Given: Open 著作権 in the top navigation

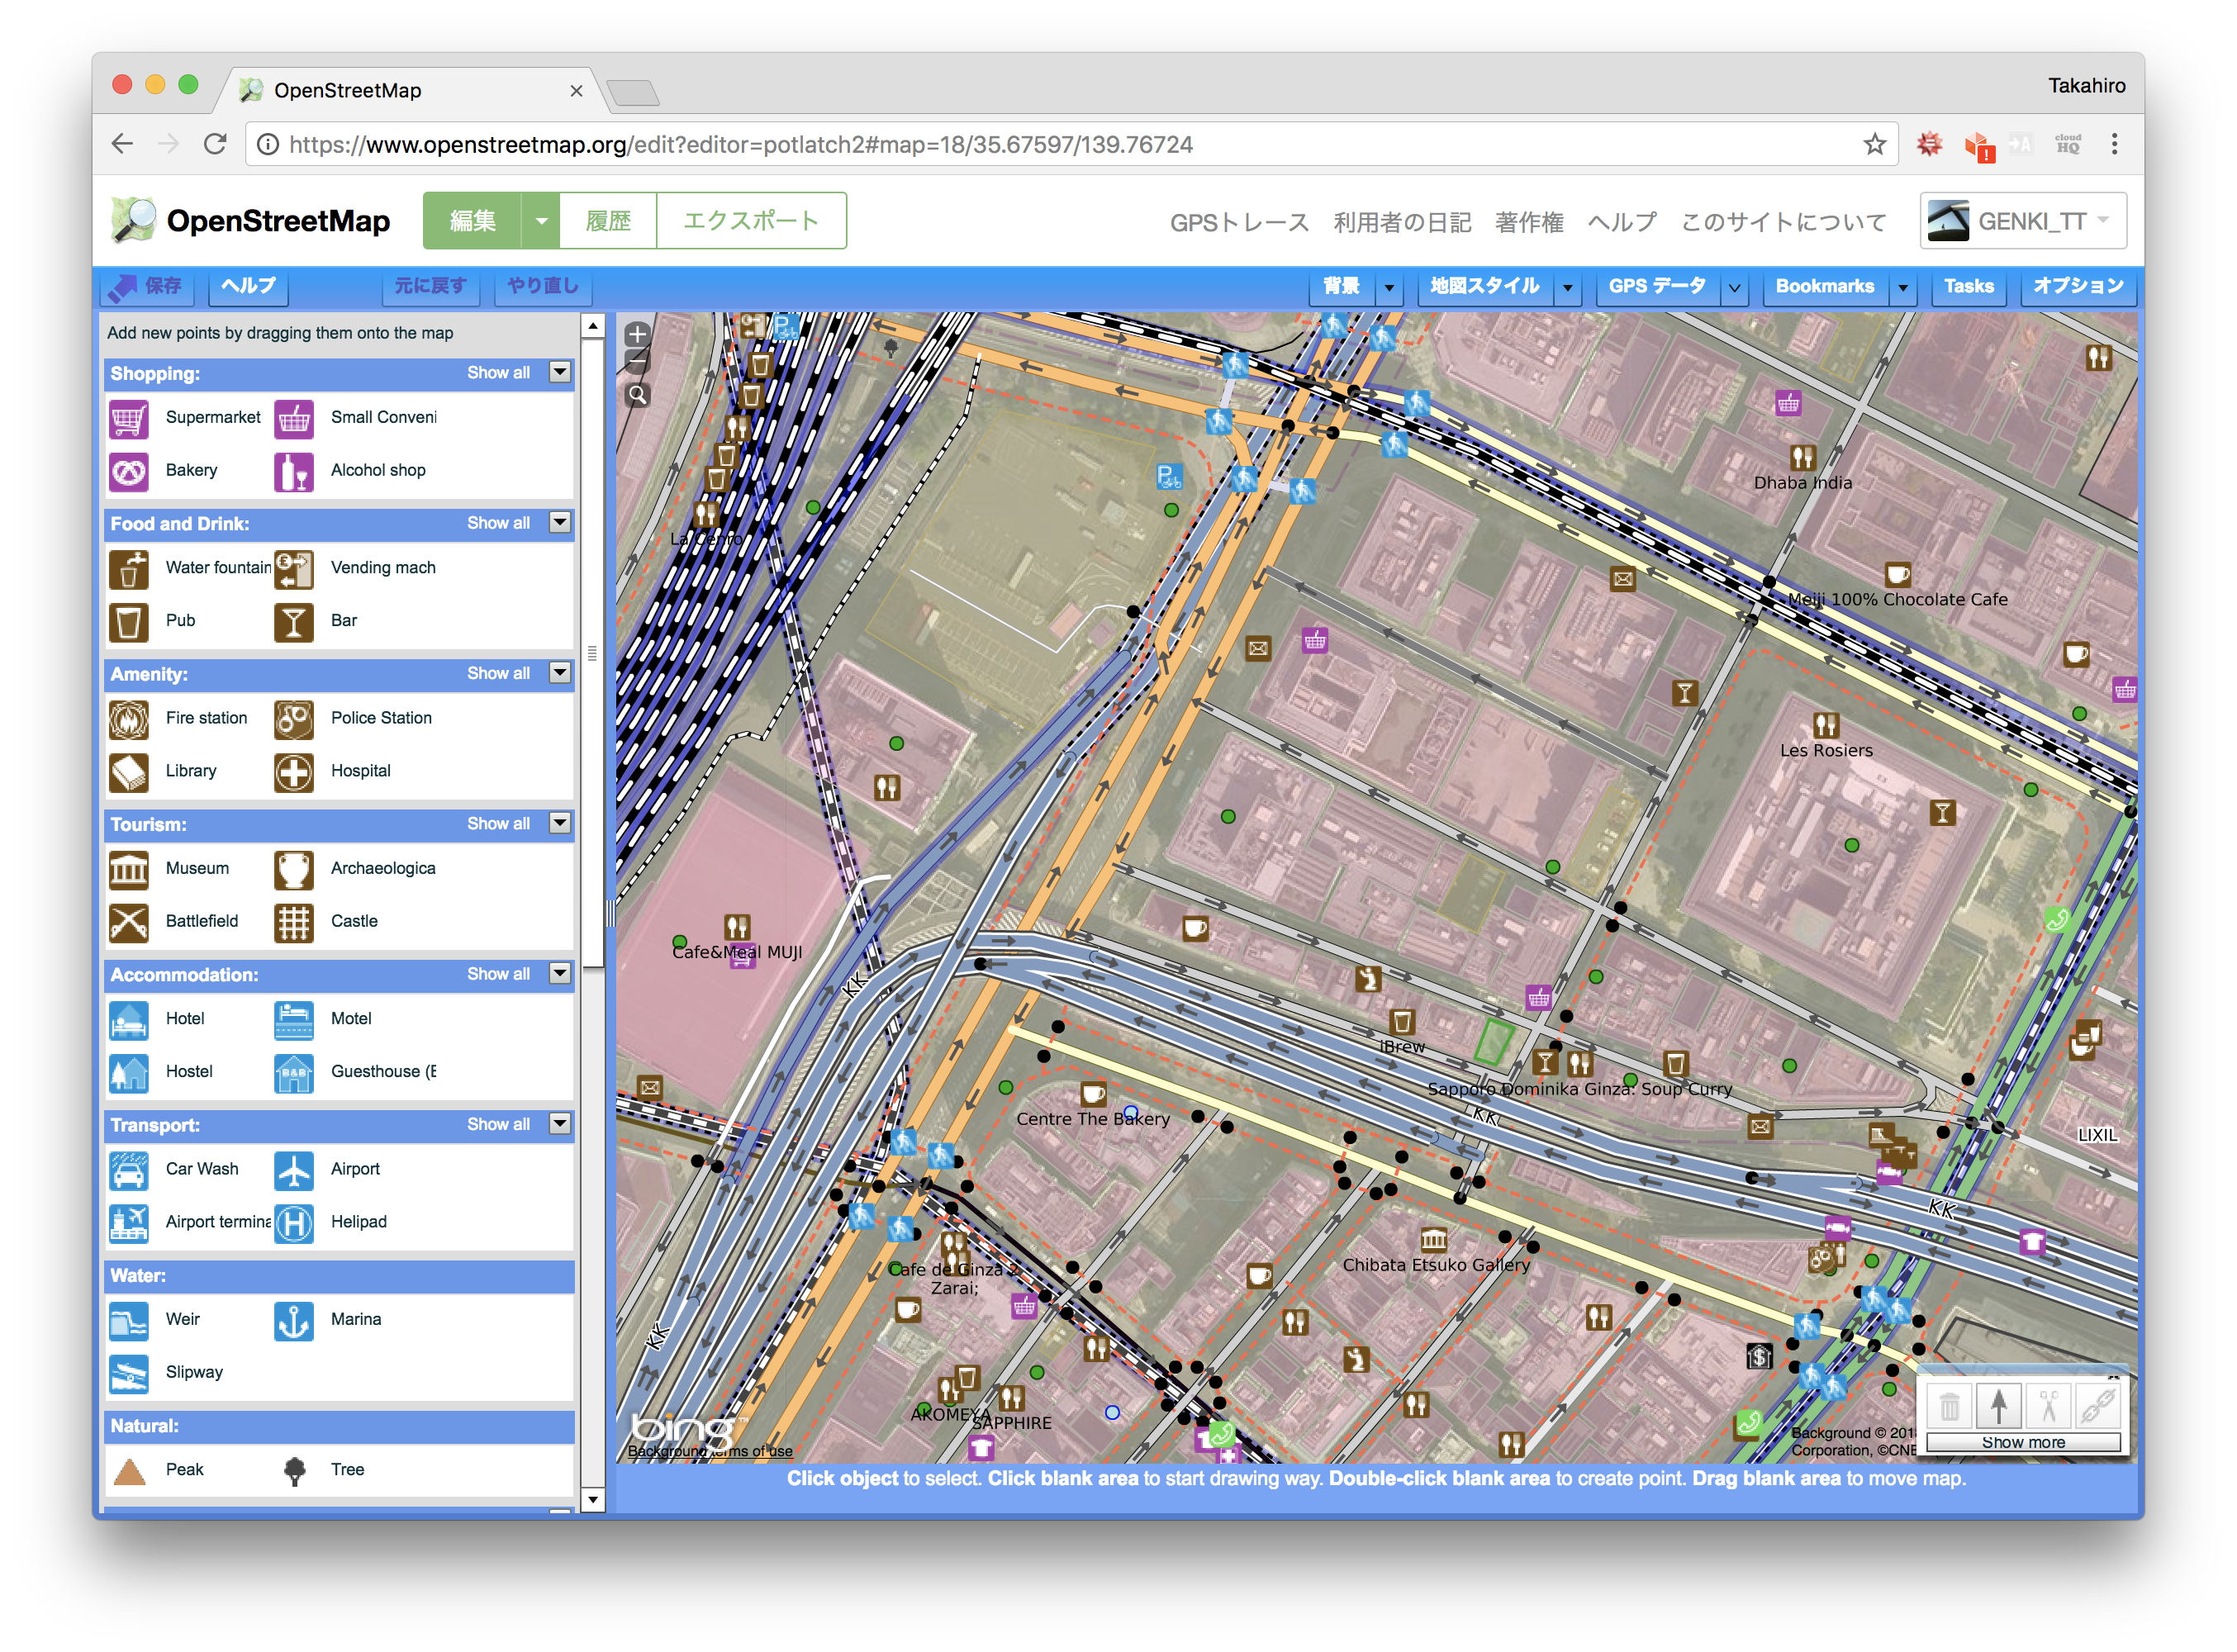Looking at the screenshot, I should click(x=1528, y=222).
